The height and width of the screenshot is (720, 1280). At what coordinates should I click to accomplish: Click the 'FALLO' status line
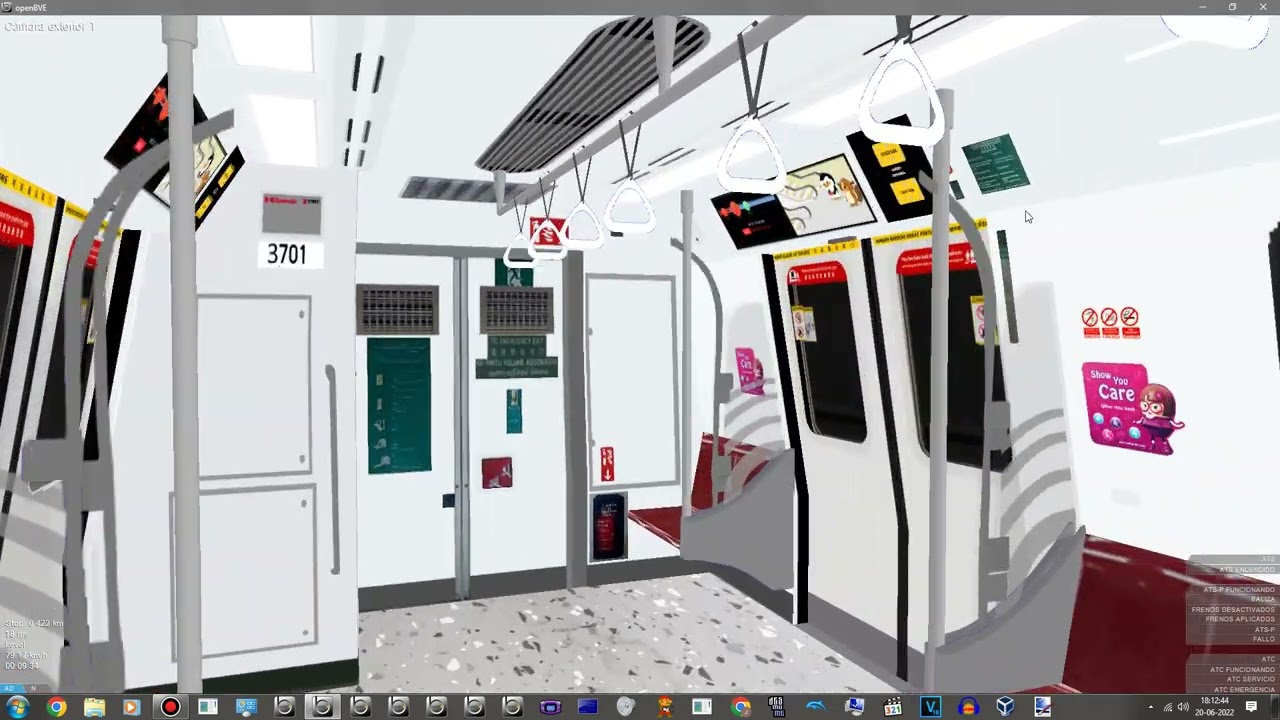click(1264, 639)
